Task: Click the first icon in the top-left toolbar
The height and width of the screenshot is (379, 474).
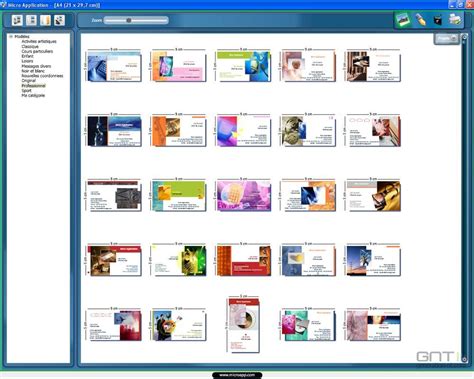Action: point(17,20)
